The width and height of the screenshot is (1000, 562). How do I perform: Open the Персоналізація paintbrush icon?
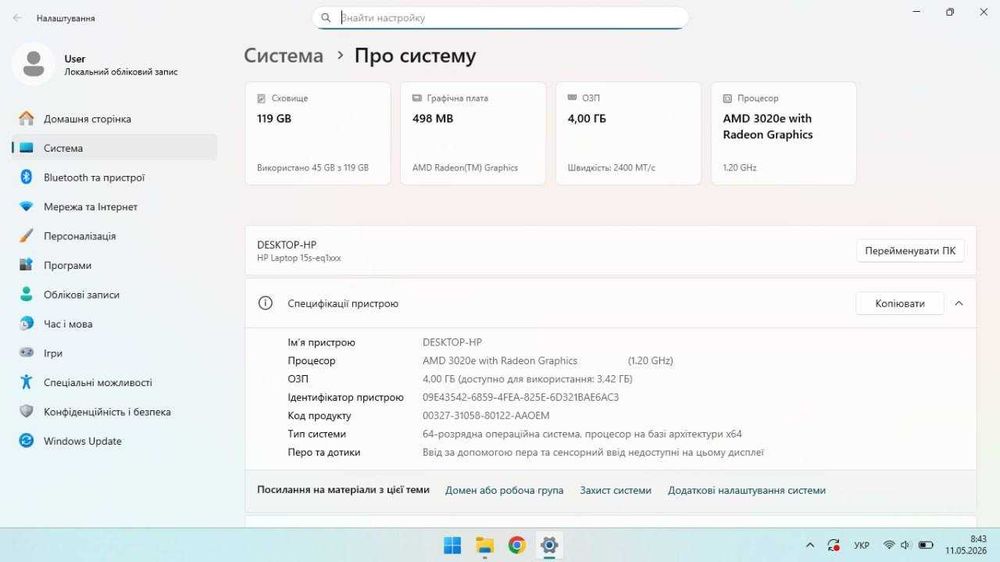(x=26, y=236)
